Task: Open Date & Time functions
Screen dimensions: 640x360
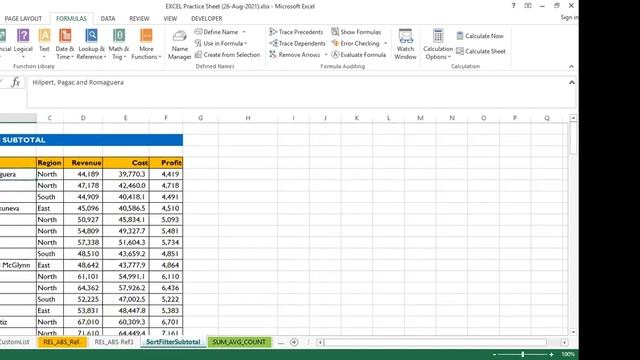Action: (x=64, y=43)
